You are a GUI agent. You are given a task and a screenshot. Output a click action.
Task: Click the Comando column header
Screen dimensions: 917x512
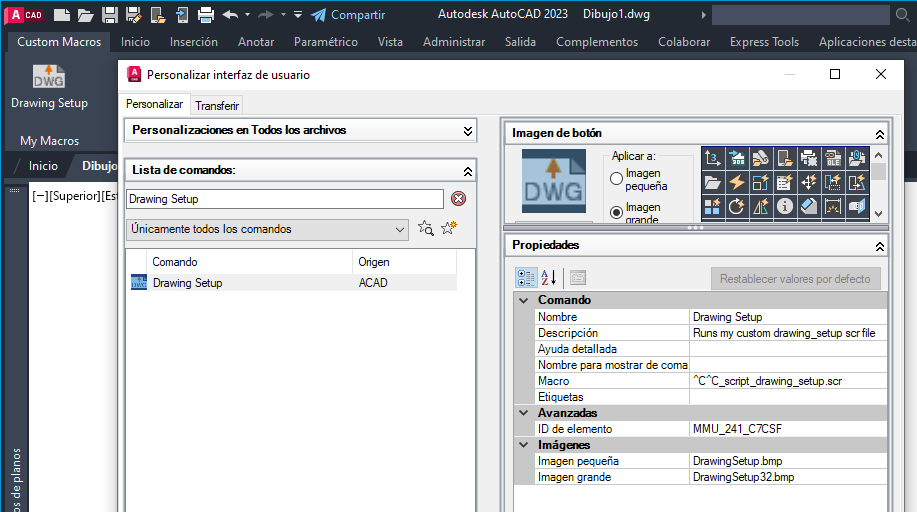tap(250, 262)
